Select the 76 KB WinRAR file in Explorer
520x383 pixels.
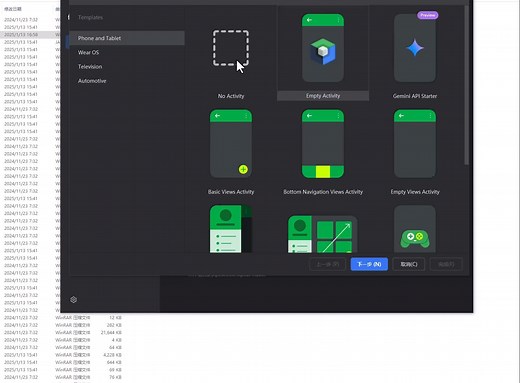[x=63, y=377]
